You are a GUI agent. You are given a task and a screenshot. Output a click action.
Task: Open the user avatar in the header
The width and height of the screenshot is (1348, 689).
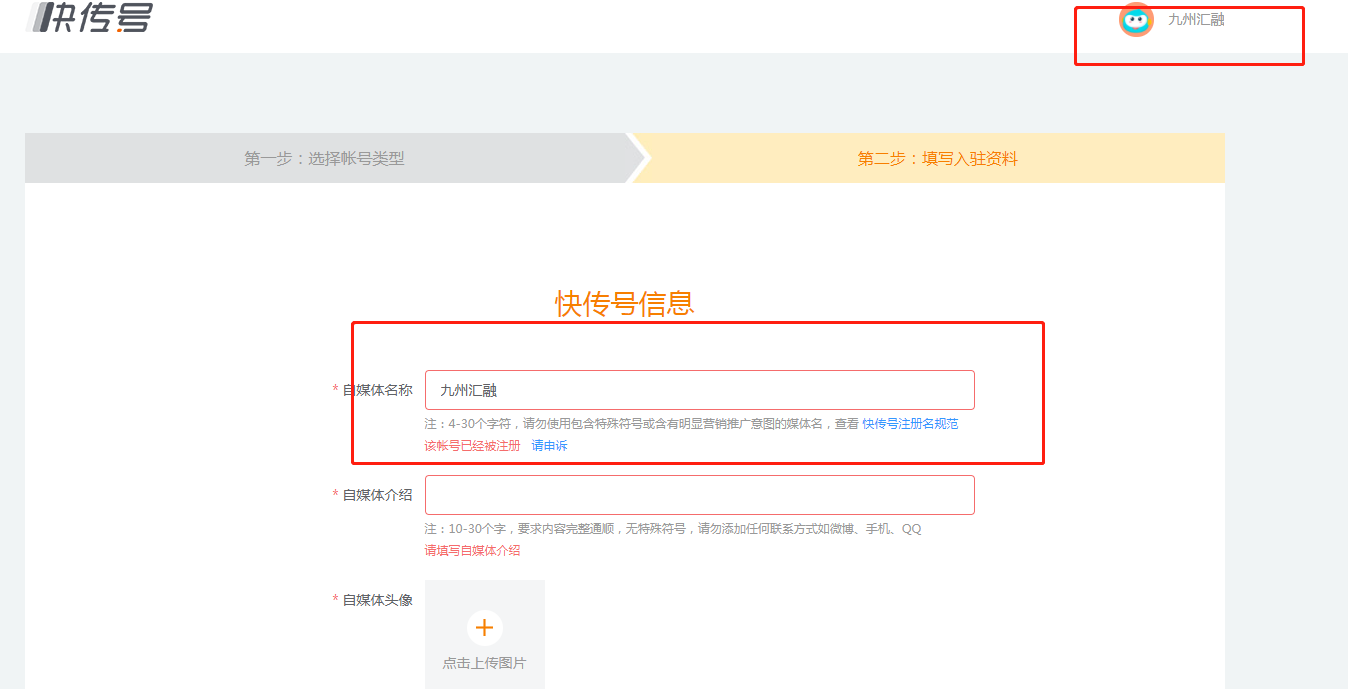pos(1136,20)
